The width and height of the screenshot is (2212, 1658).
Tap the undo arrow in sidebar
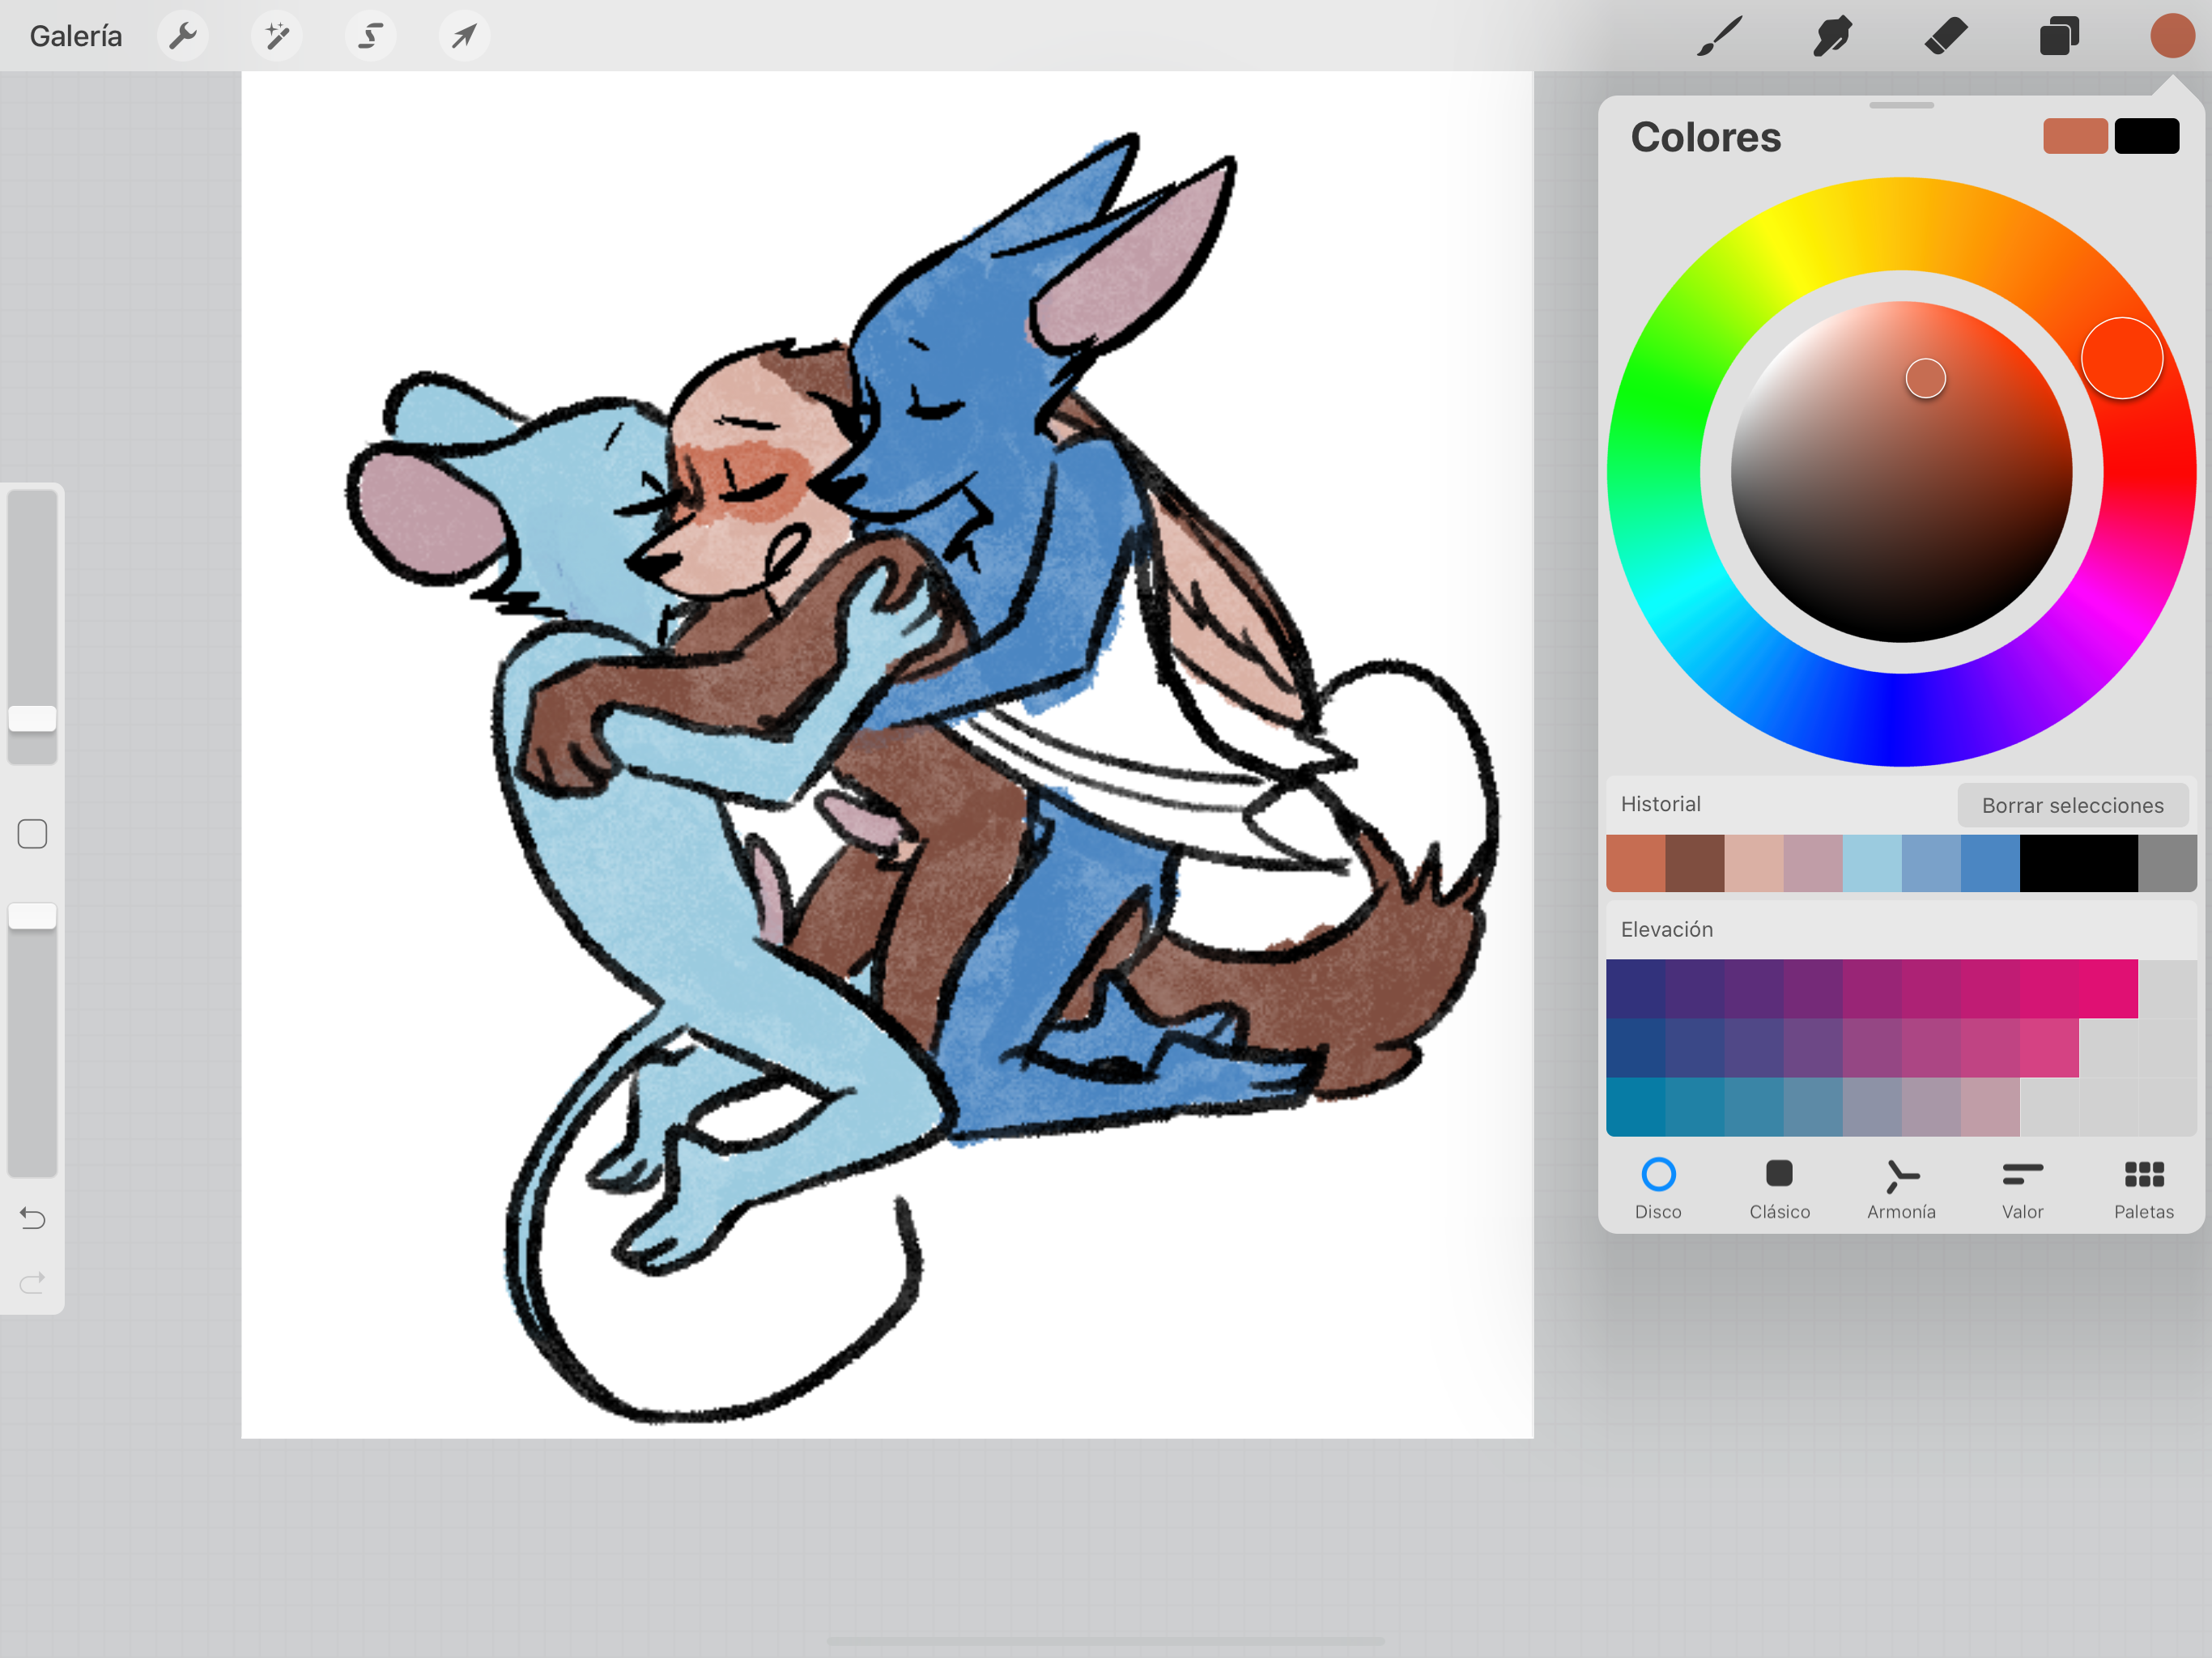tap(32, 1217)
